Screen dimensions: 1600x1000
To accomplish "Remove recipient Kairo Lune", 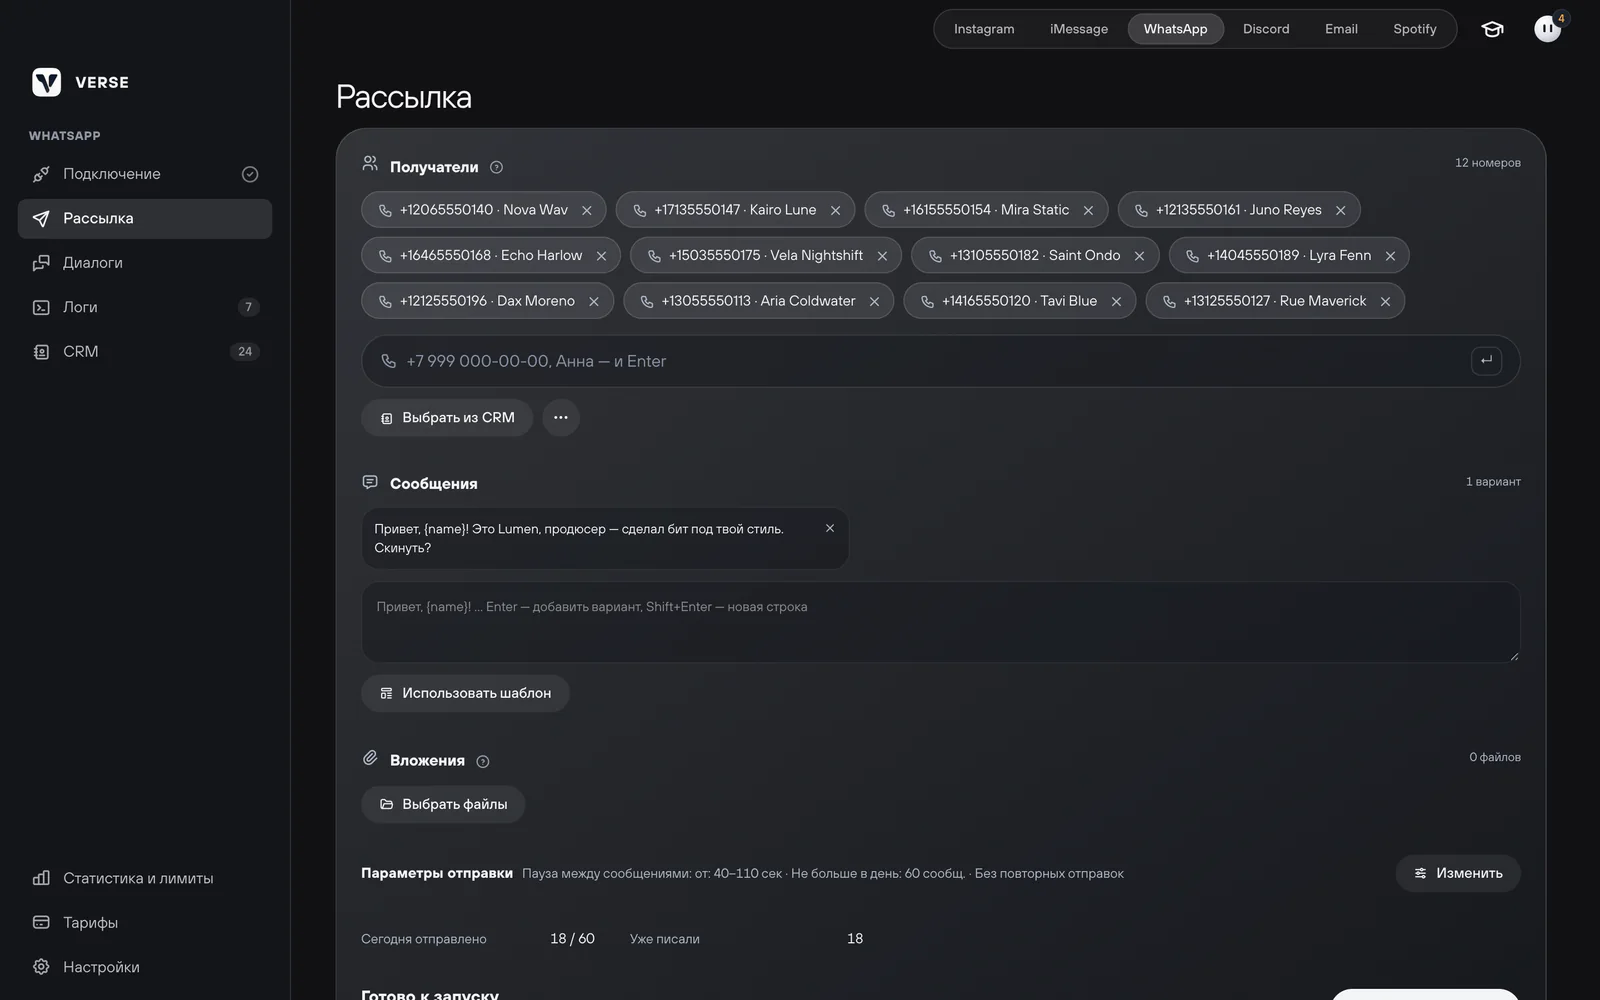I will pyautogui.click(x=836, y=210).
